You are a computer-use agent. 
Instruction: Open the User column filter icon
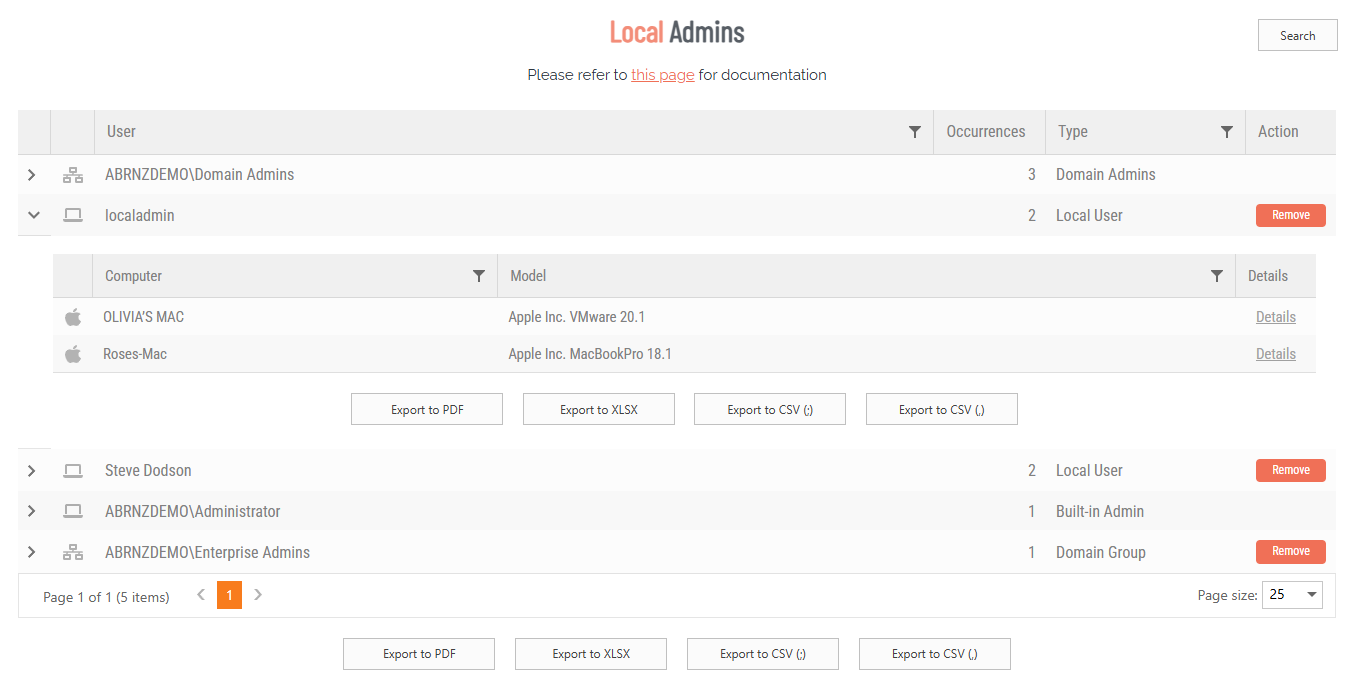pyautogui.click(x=914, y=132)
